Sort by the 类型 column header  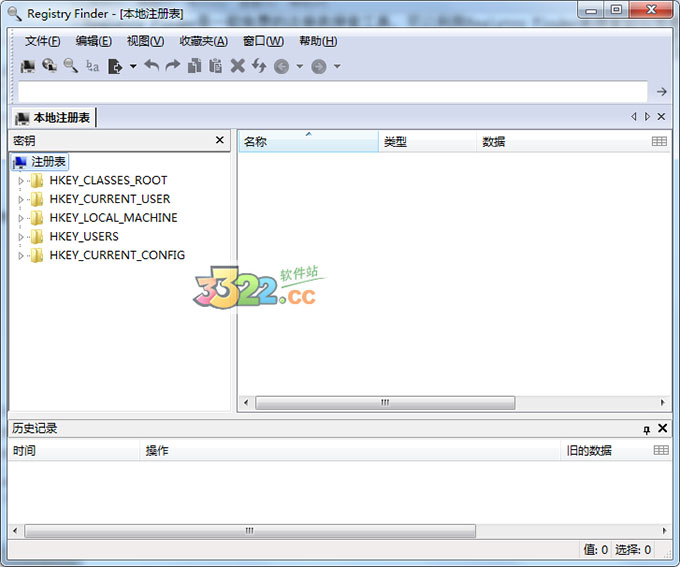coord(427,141)
